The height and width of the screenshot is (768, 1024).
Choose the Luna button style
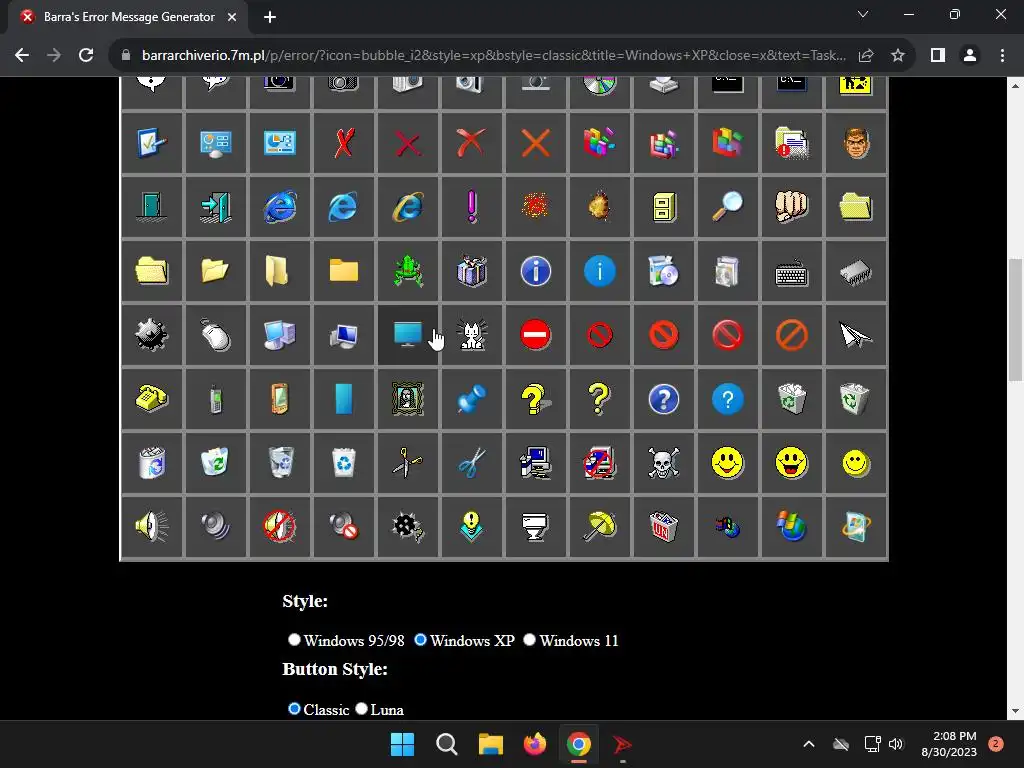361,709
